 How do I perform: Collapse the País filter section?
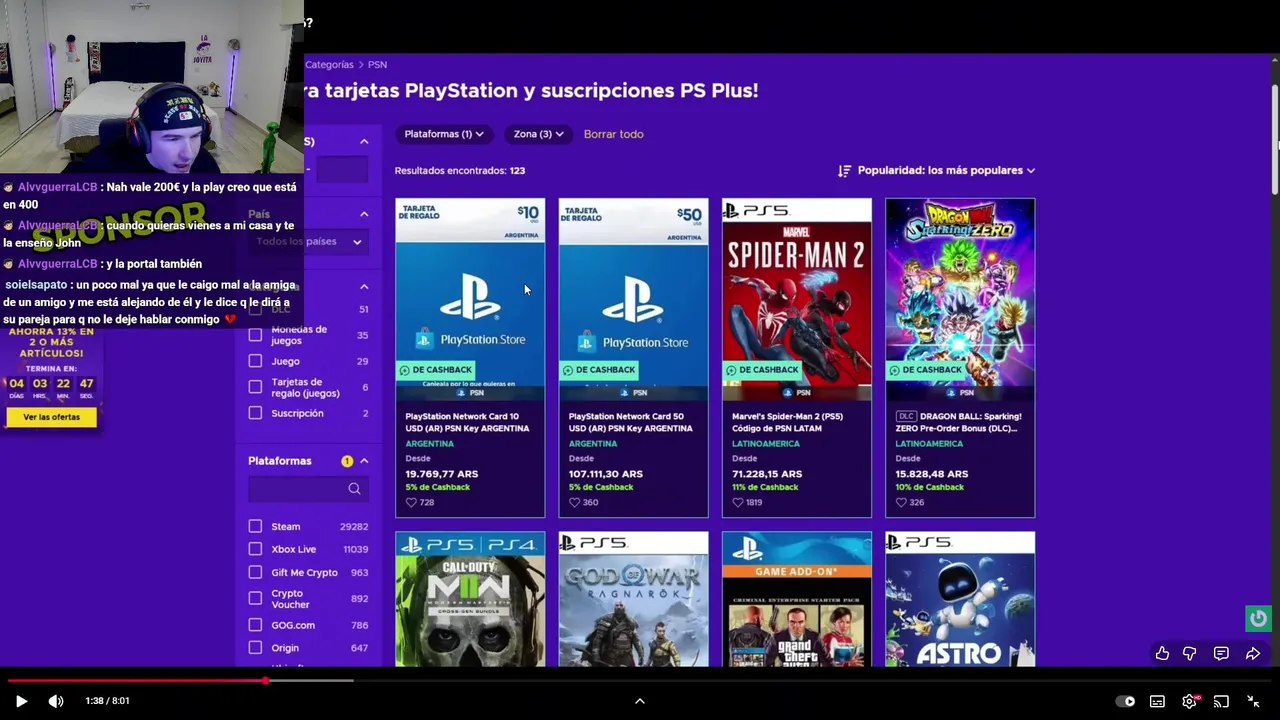[364, 214]
